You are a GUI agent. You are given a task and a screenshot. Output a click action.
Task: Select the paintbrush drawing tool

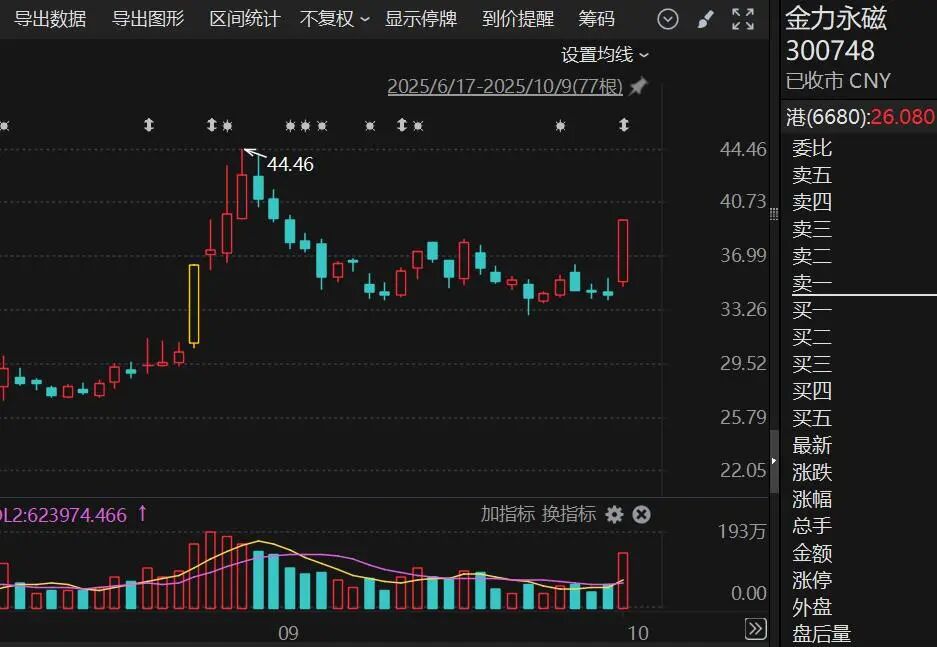705,19
